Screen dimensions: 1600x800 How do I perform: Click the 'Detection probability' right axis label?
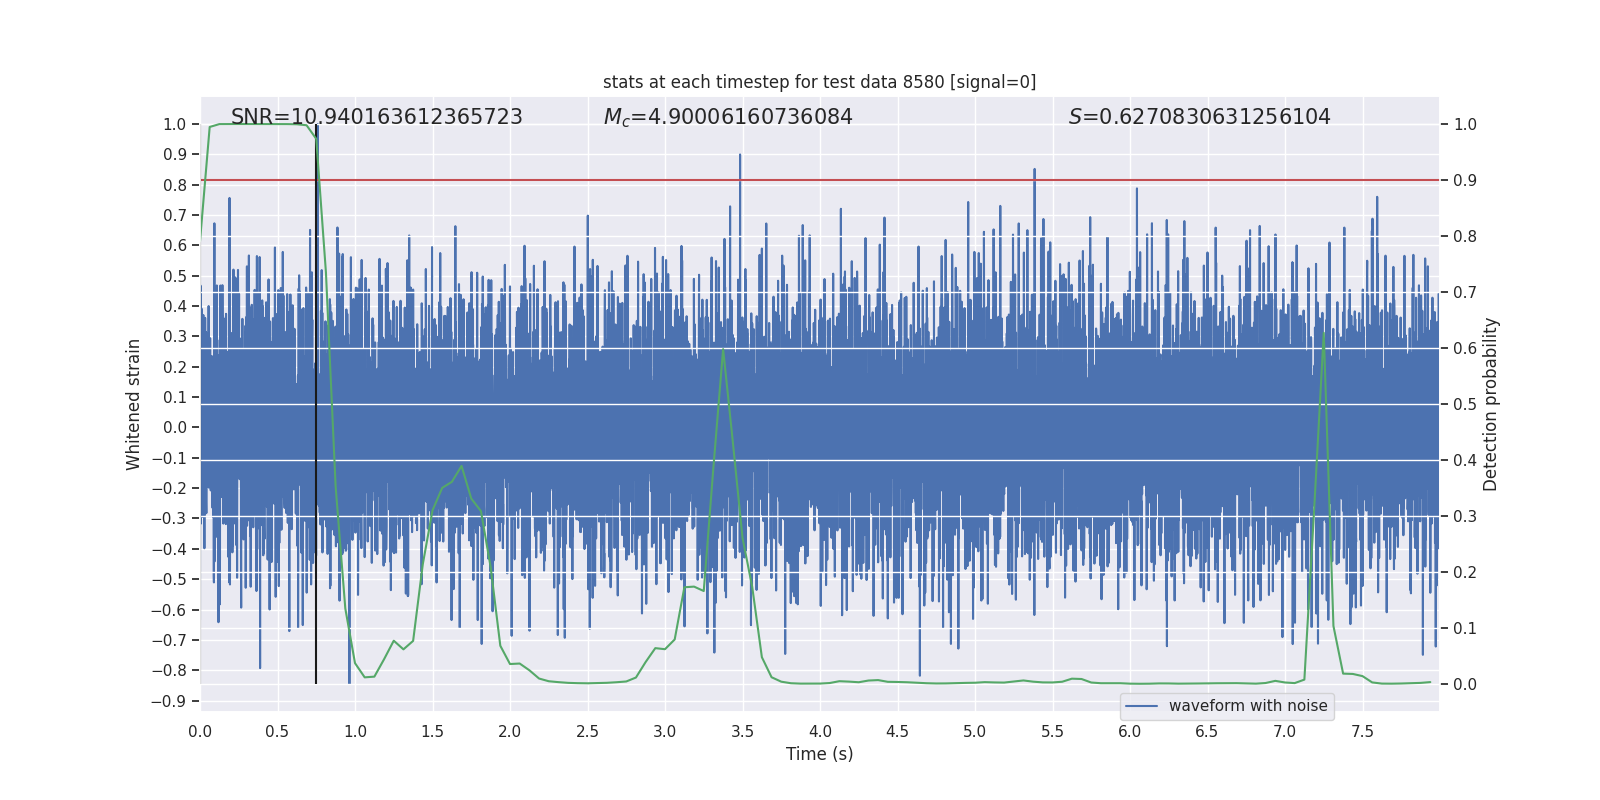pyautogui.click(x=1490, y=404)
